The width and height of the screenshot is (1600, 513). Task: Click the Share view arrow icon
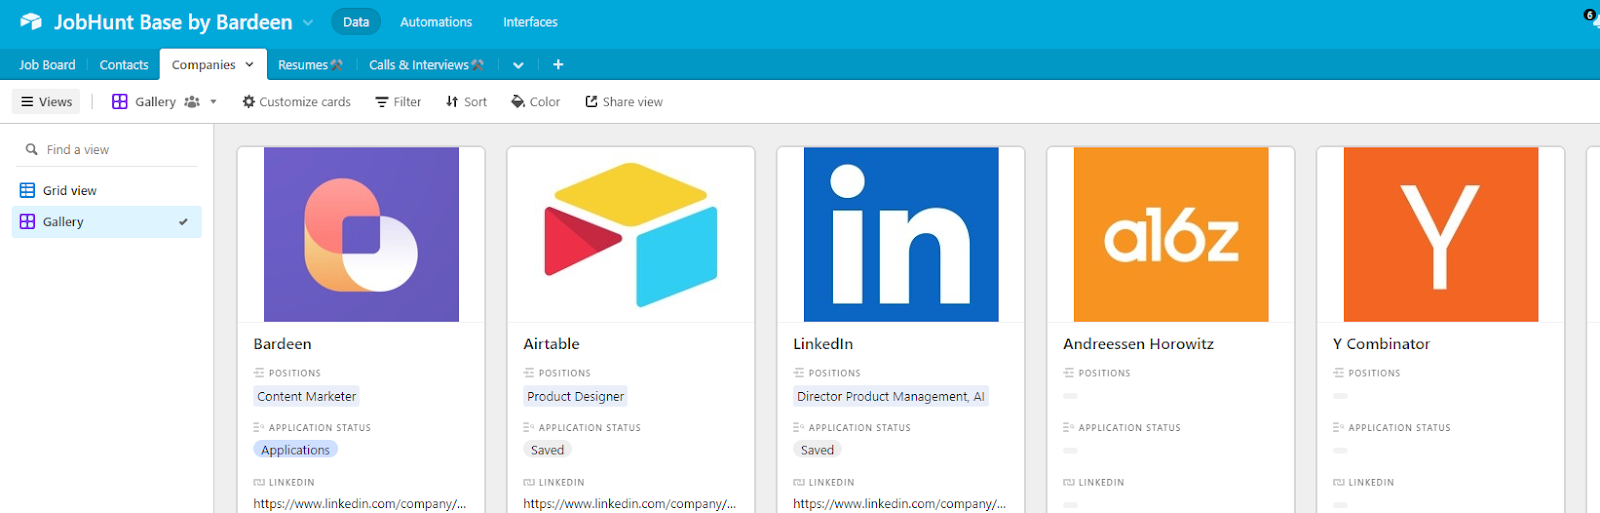[591, 102]
